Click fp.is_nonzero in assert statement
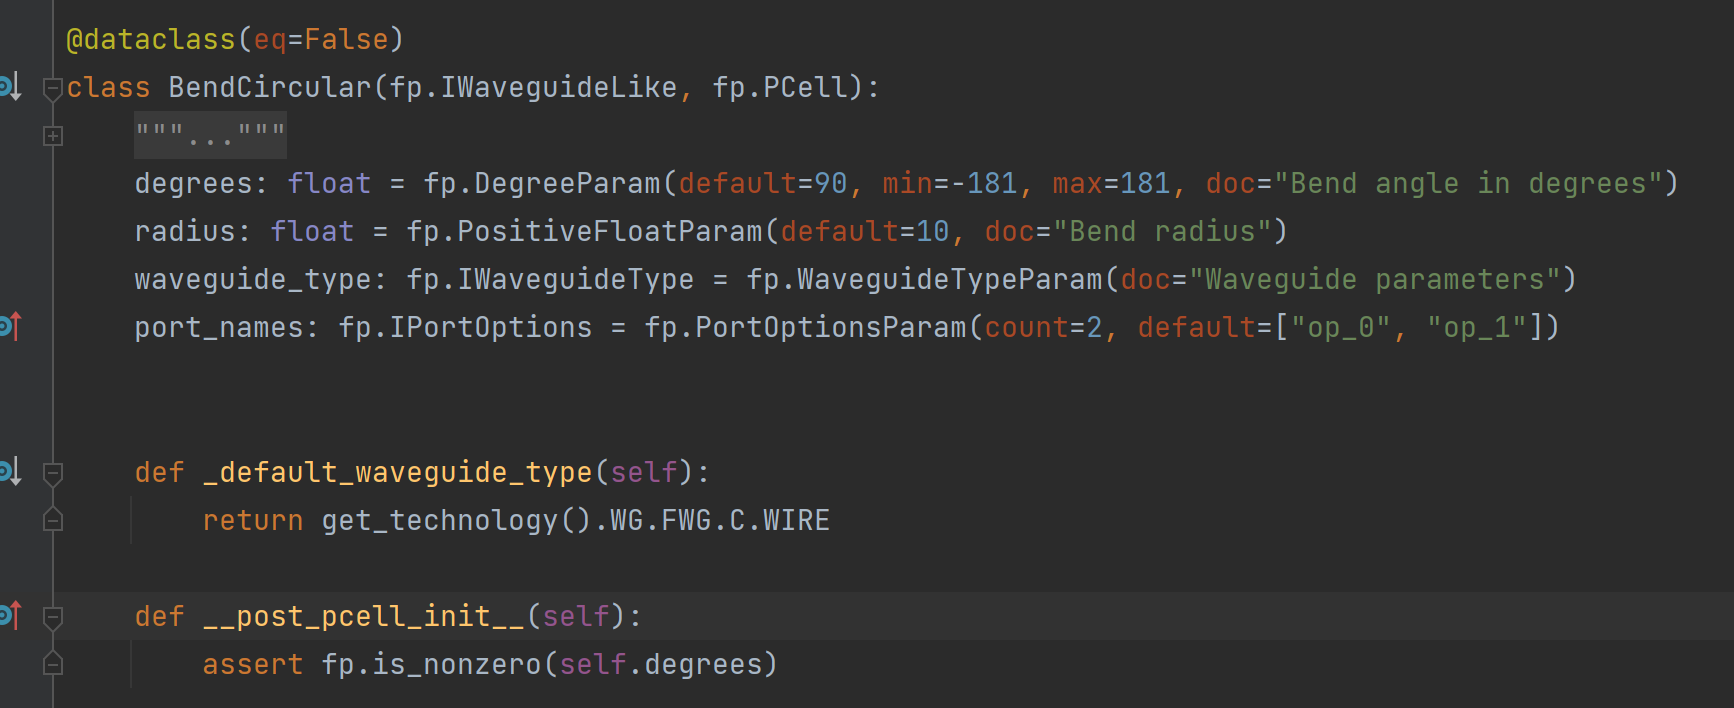Image resolution: width=1734 pixels, height=708 pixels. click(x=431, y=664)
